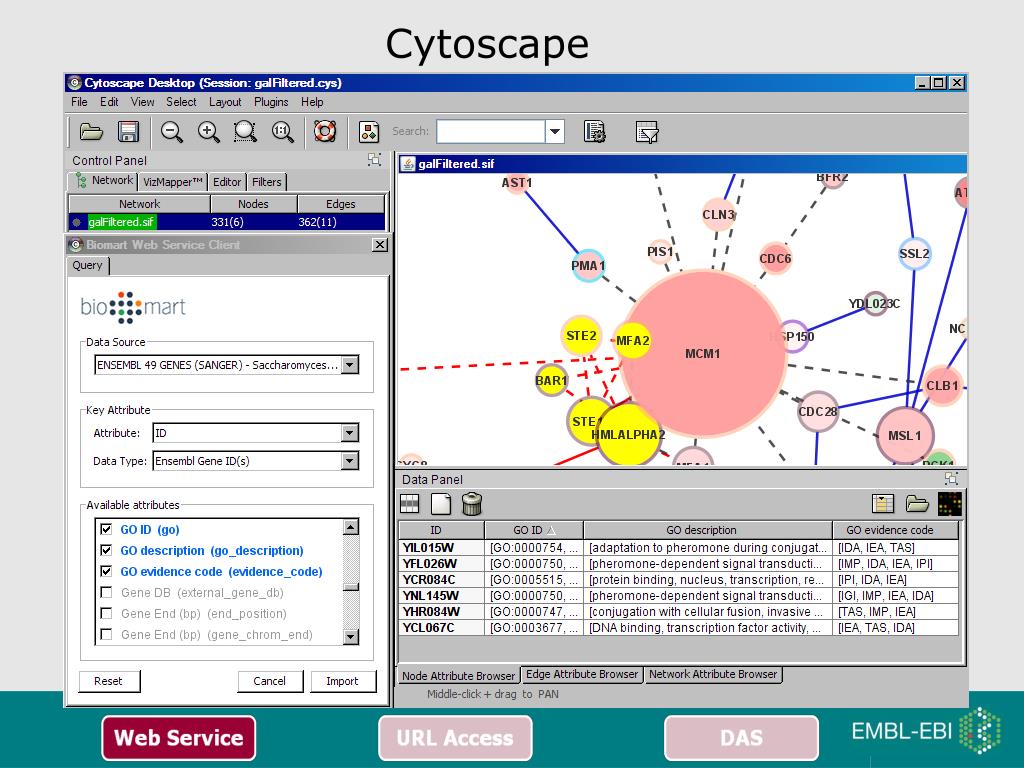Click the Search input field
Viewport: 1024px width, 768px height.
pyautogui.click(x=491, y=131)
